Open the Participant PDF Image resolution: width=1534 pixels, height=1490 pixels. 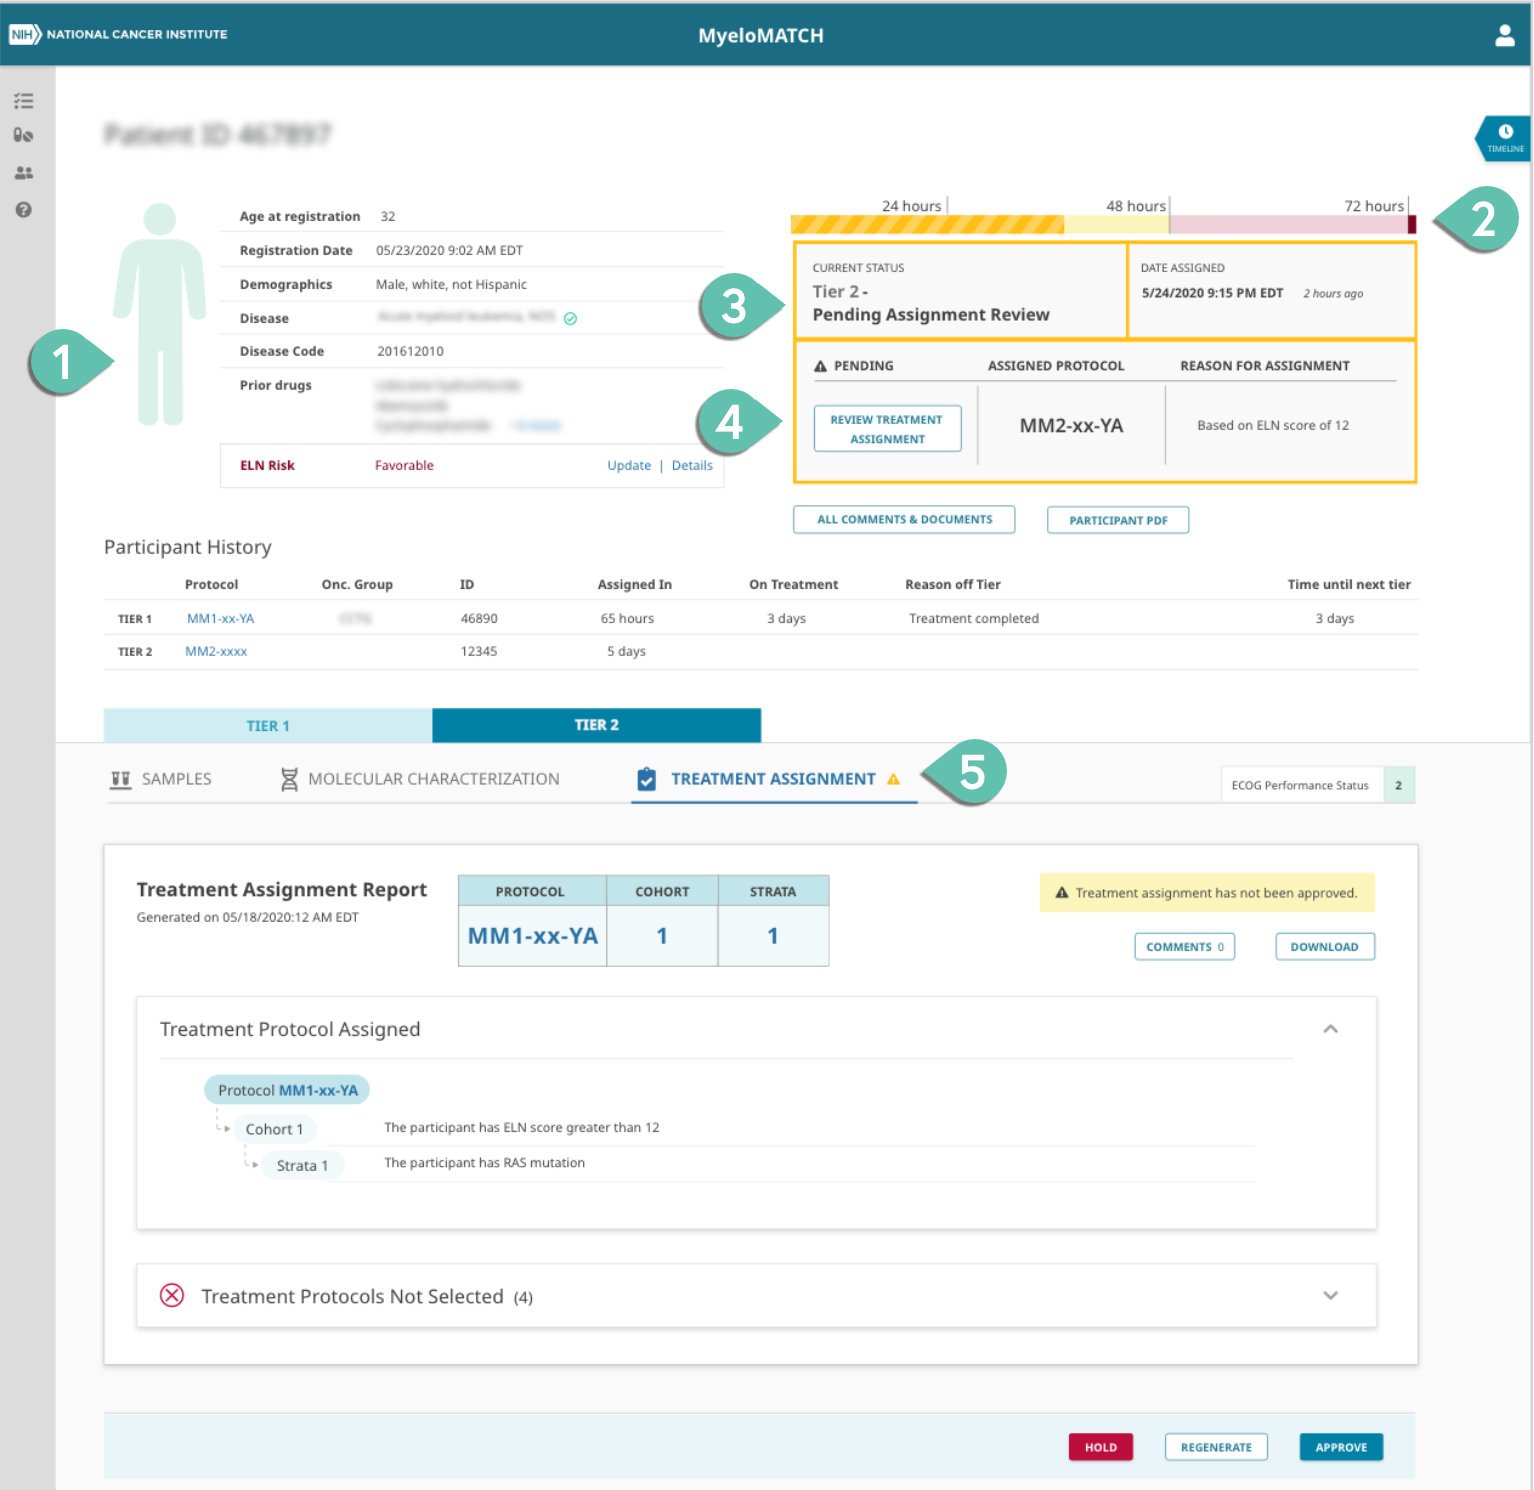(1118, 520)
